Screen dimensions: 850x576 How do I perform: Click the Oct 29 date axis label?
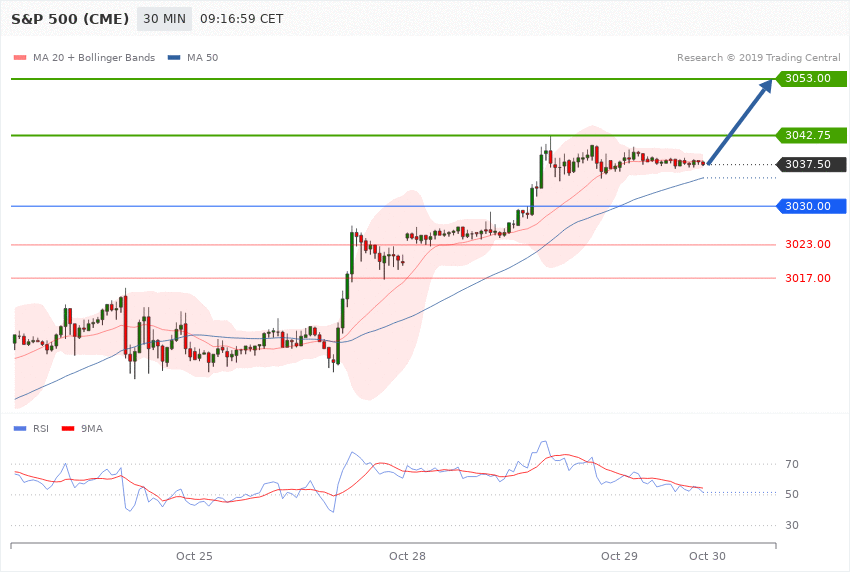click(619, 556)
